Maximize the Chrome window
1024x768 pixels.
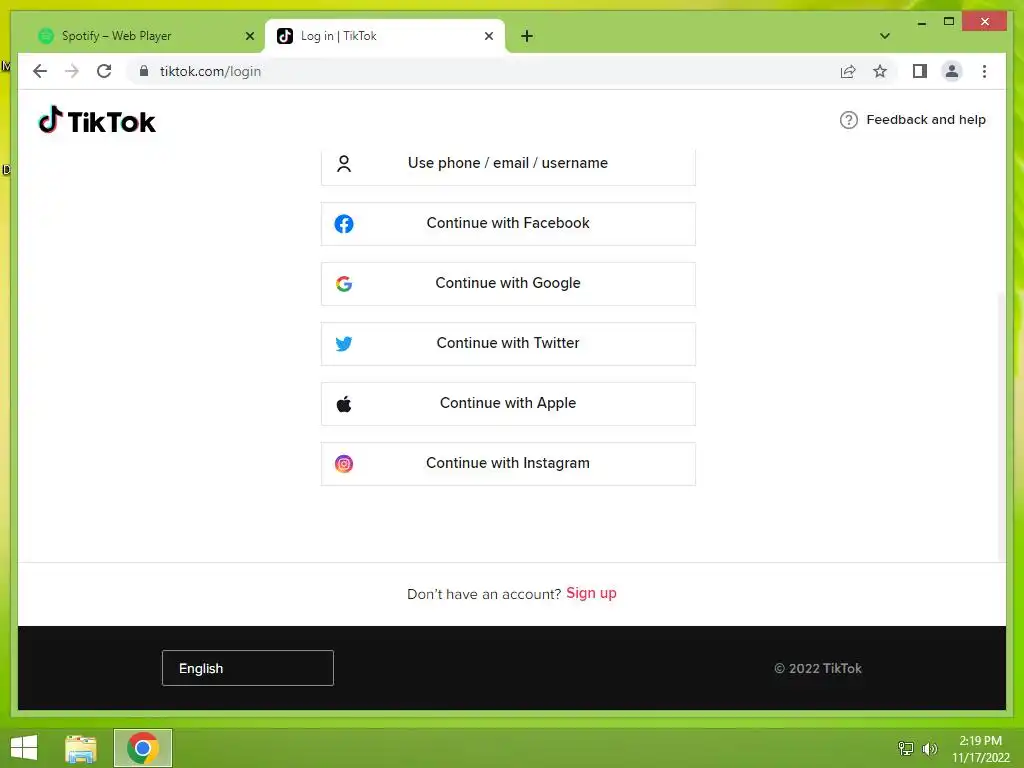[949, 22]
